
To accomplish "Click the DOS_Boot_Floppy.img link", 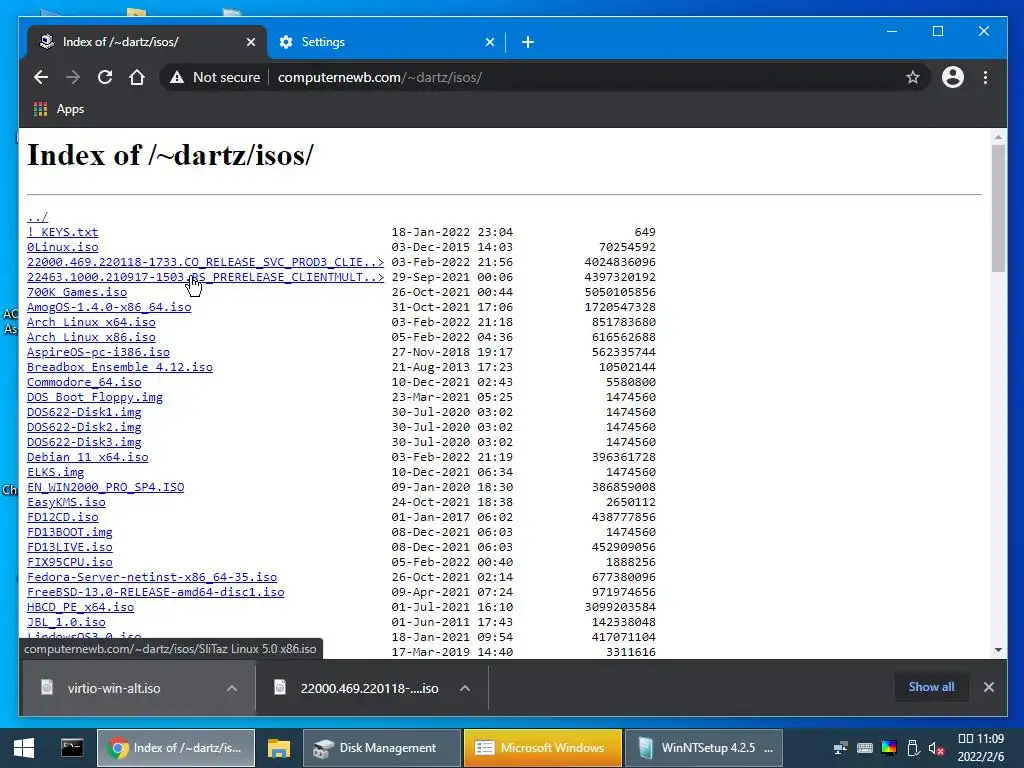I will click(95, 397).
